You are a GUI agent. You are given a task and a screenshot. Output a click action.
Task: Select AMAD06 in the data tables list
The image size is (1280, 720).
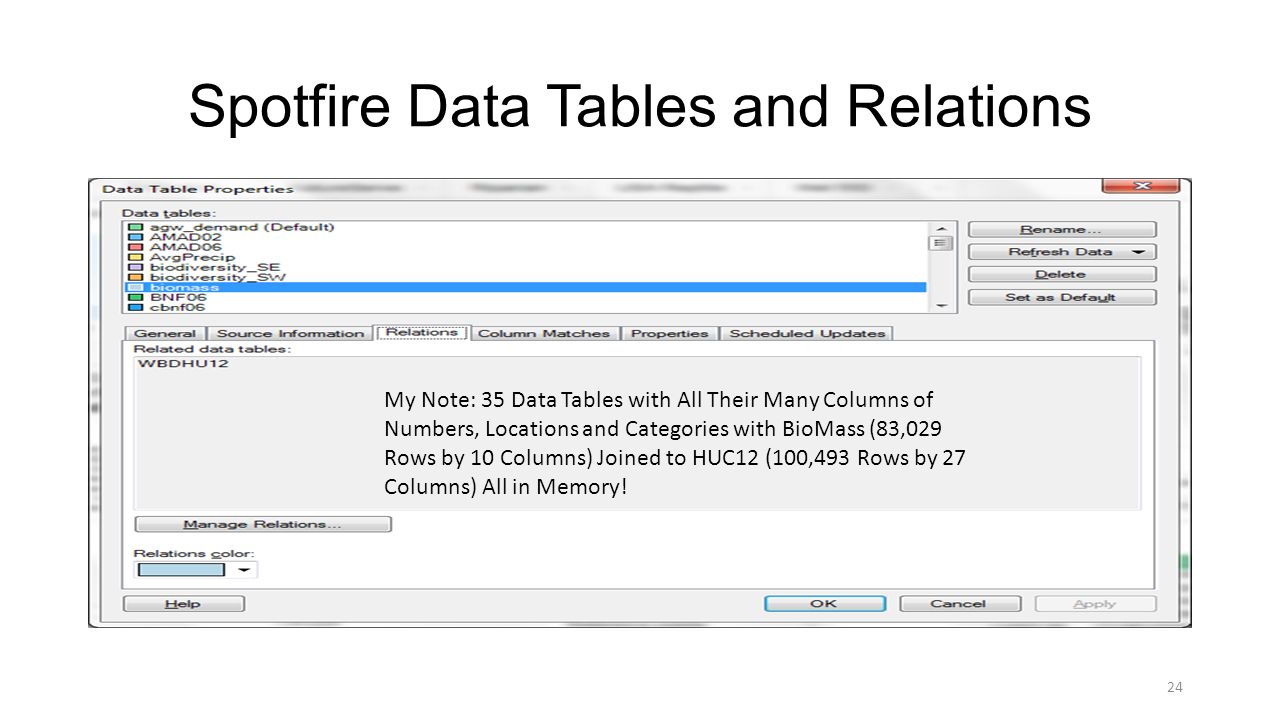click(185, 247)
